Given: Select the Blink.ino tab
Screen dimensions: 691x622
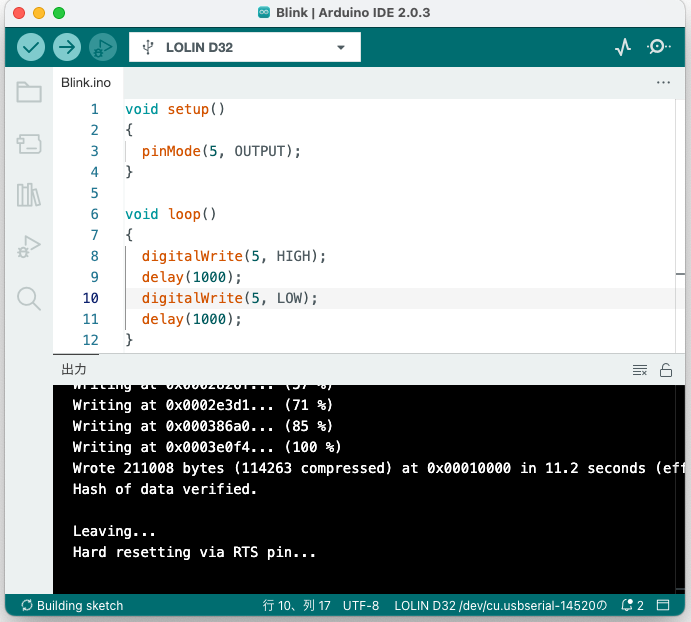Looking at the screenshot, I should 86,83.
